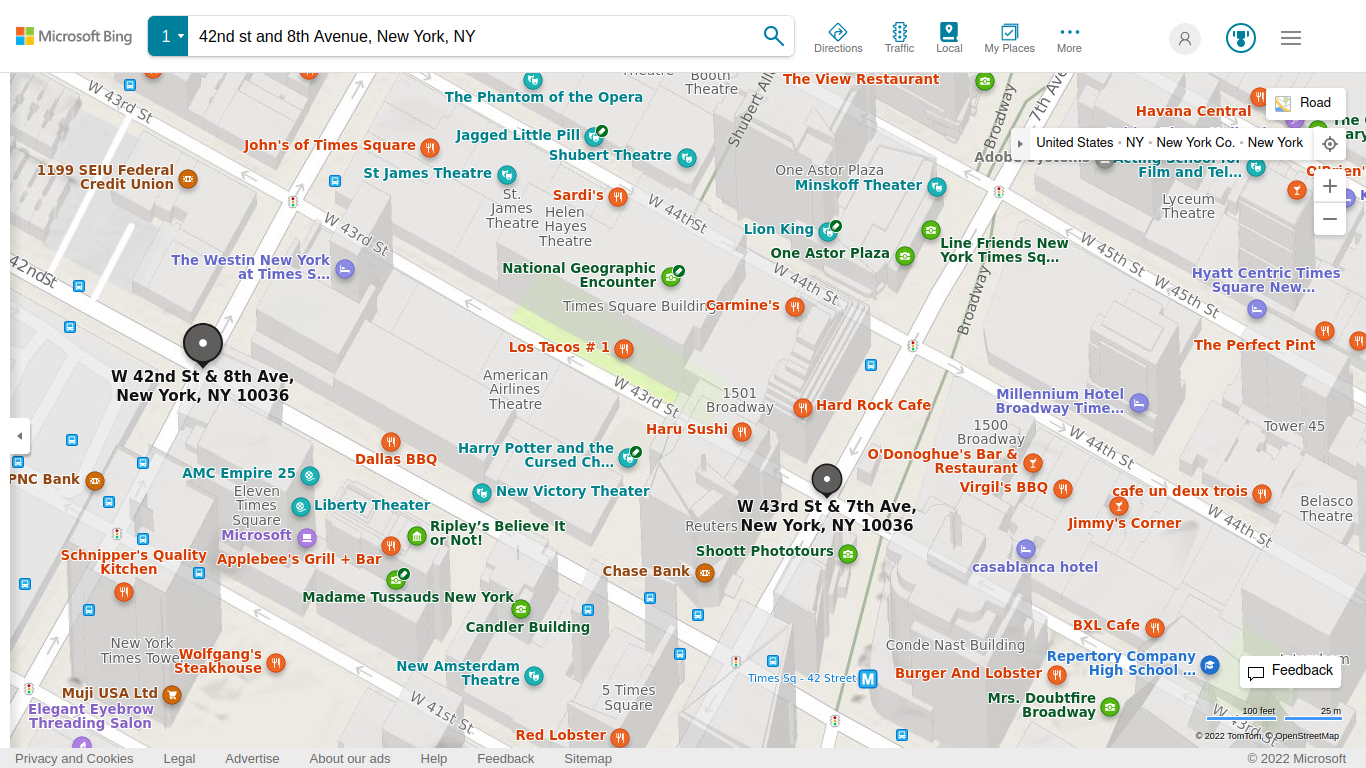Open the Sitemap footer link

click(x=588, y=758)
